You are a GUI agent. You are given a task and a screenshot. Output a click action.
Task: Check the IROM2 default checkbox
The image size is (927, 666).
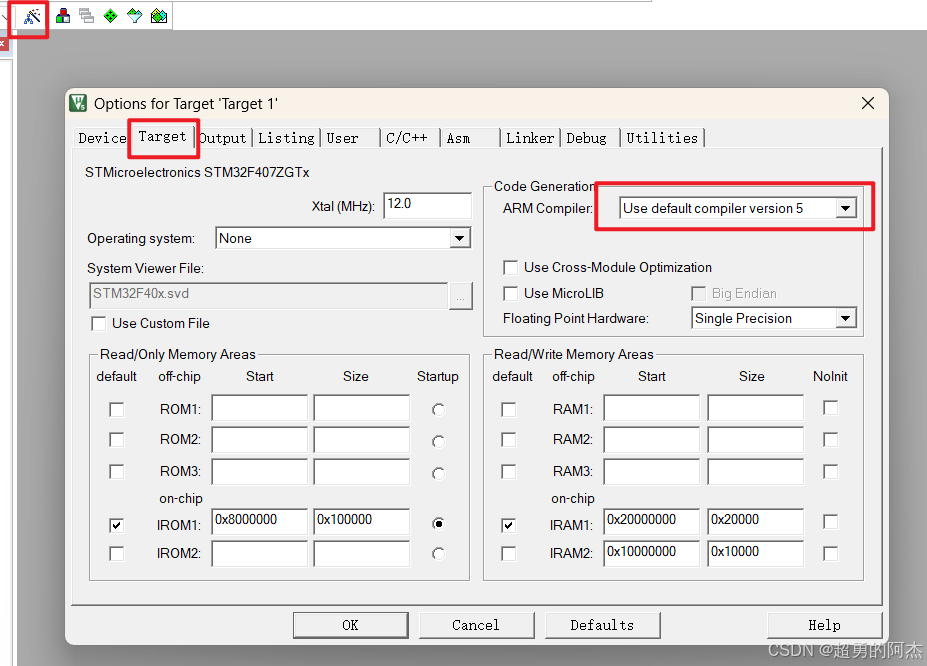pos(117,554)
